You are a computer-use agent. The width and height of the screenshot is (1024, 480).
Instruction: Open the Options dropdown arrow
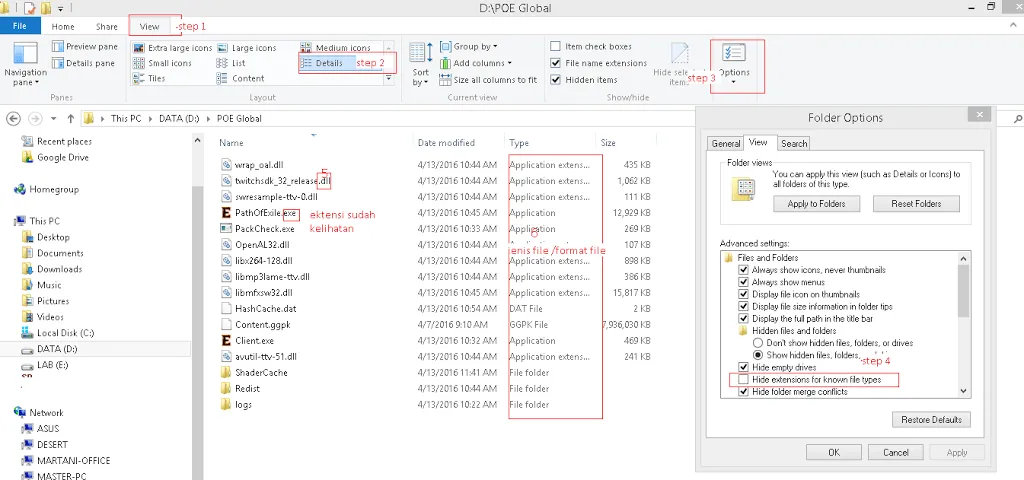pos(734,82)
